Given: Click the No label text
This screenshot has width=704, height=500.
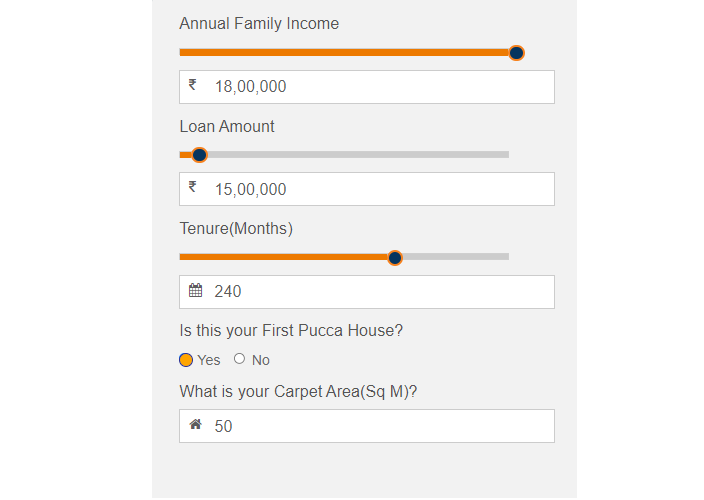Looking at the screenshot, I should pyautogui.click(x=260, y=360).
